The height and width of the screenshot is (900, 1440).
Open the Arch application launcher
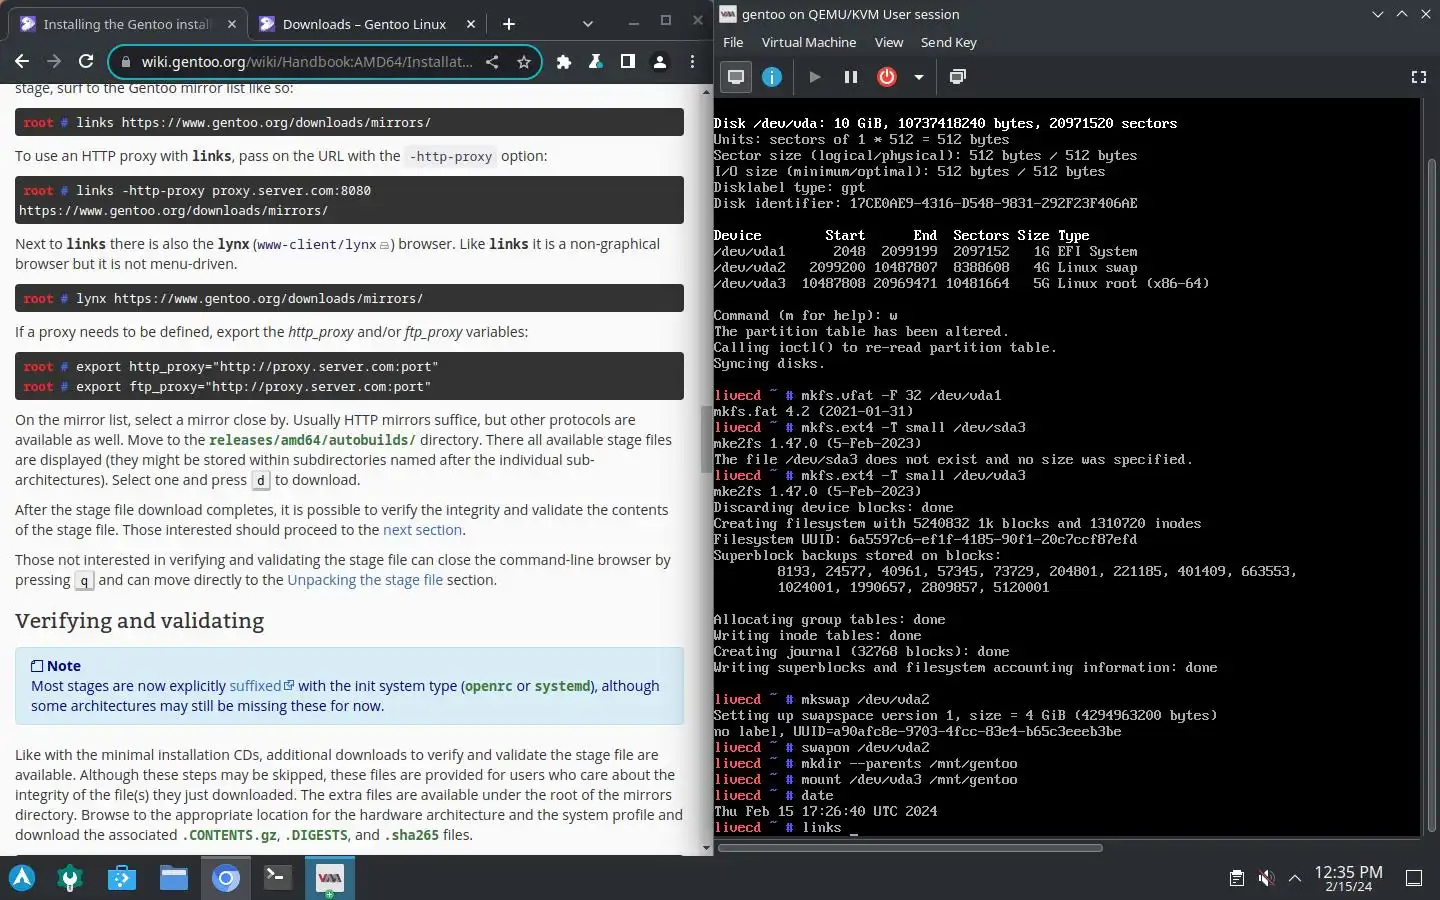coord(22,878)
